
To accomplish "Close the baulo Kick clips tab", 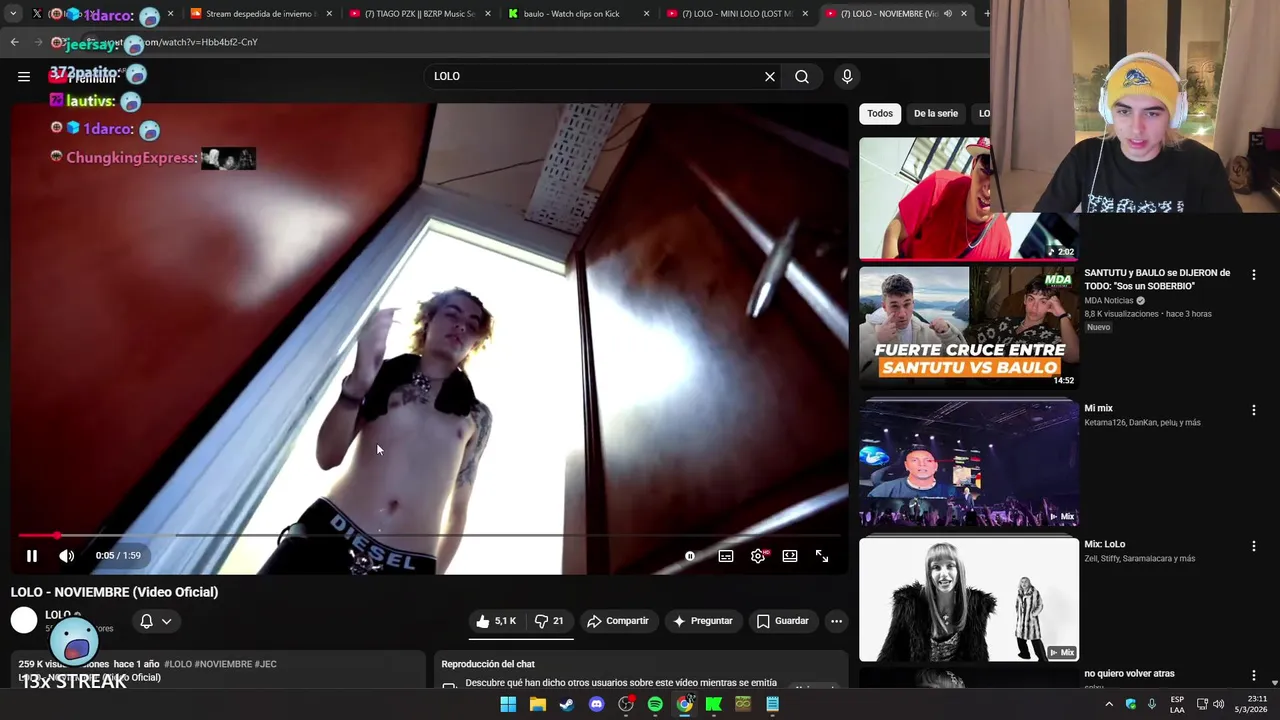I will [x=647, y=14].
